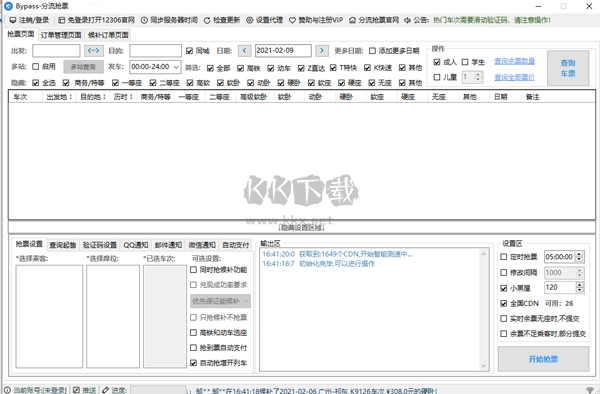Viewport: 600px width, 394px height.
Task: Toggle the 同城 checkbox
Action: click(189, 50)
